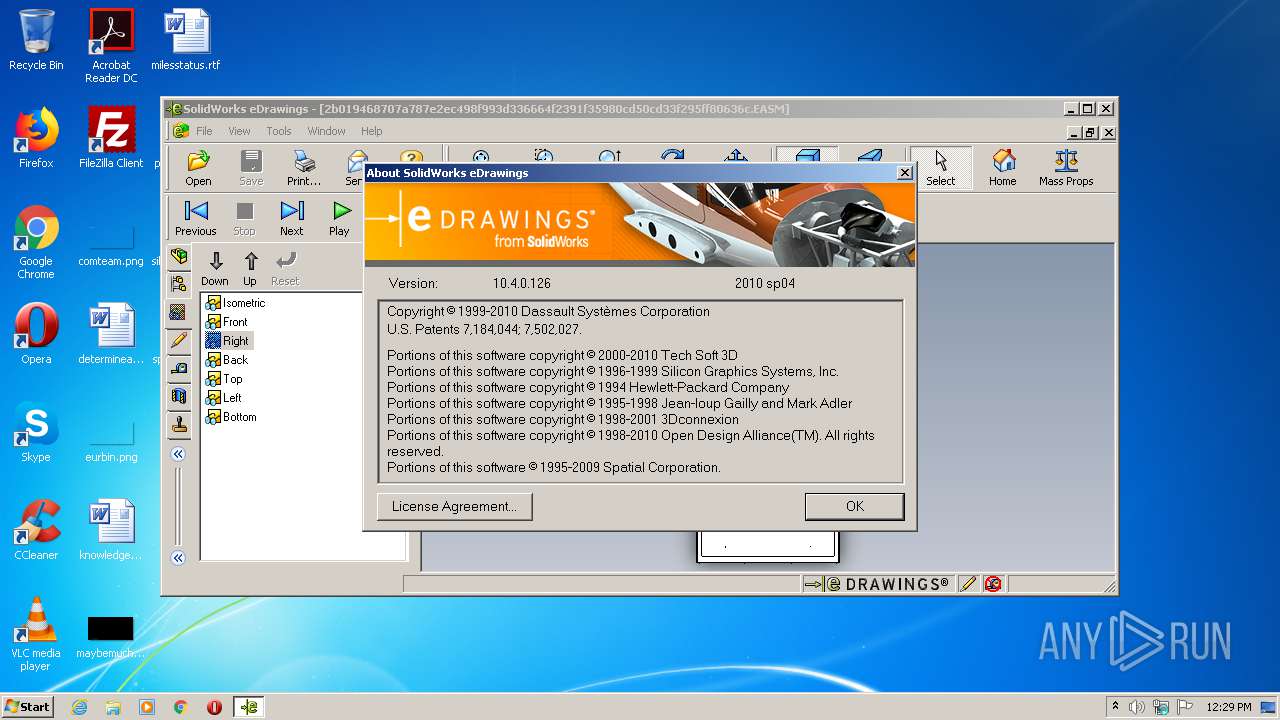Advance to Next view
The width and height of the screenshot is (1280, 720).
292,218
